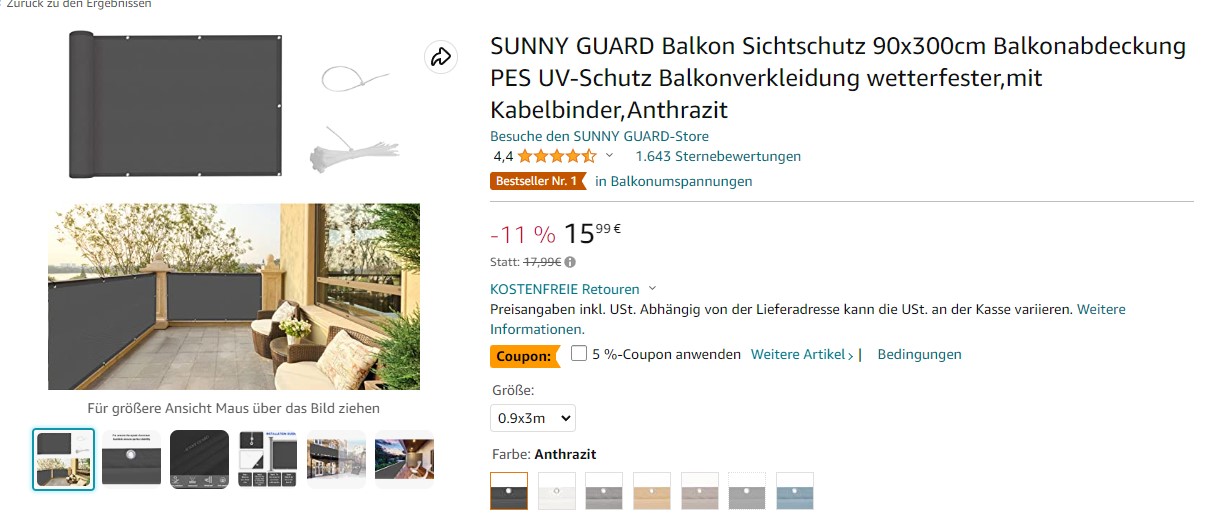Visit the SUNNY GUARD-Store link
The width and height of the screenshot is (1208, 523).
point(599,136)
